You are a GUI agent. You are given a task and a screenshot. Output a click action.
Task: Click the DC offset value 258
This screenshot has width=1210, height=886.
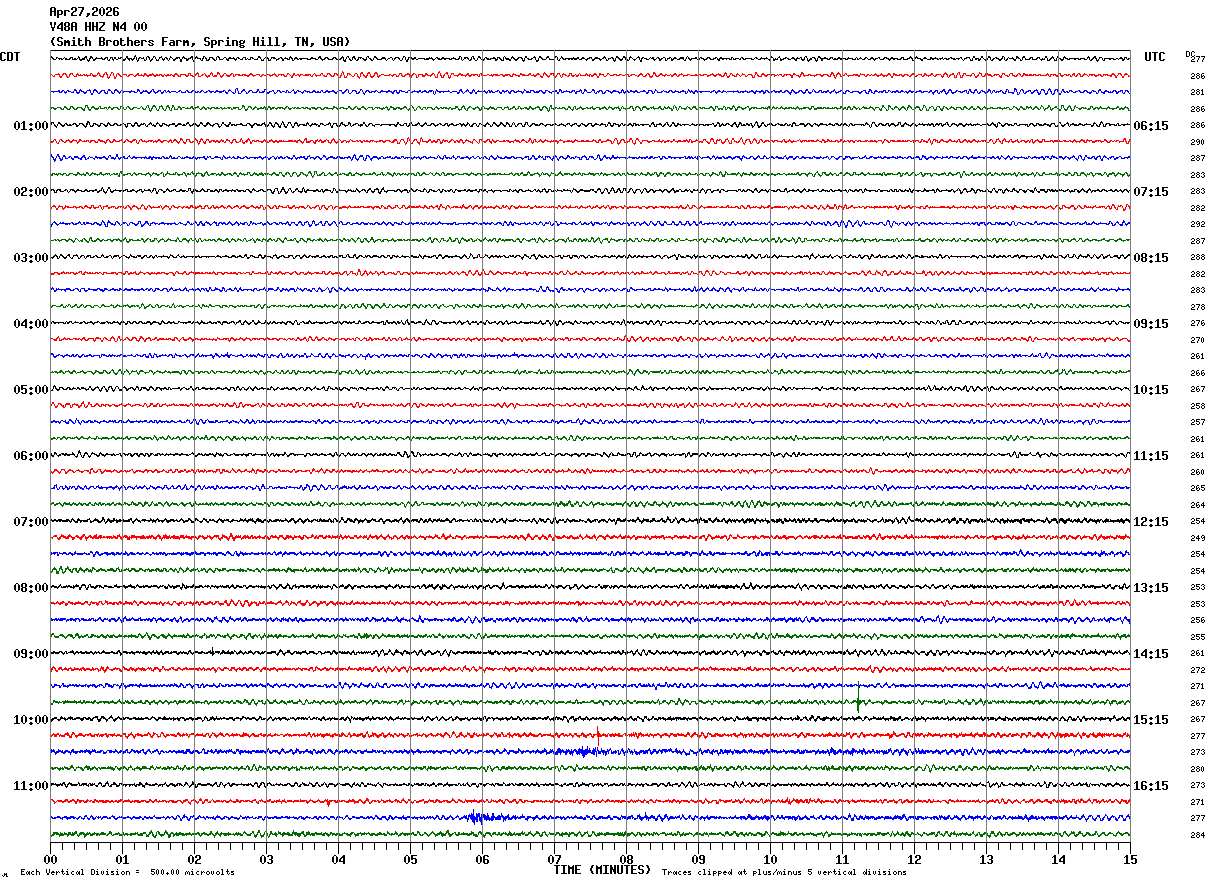tap(1197, 406)
